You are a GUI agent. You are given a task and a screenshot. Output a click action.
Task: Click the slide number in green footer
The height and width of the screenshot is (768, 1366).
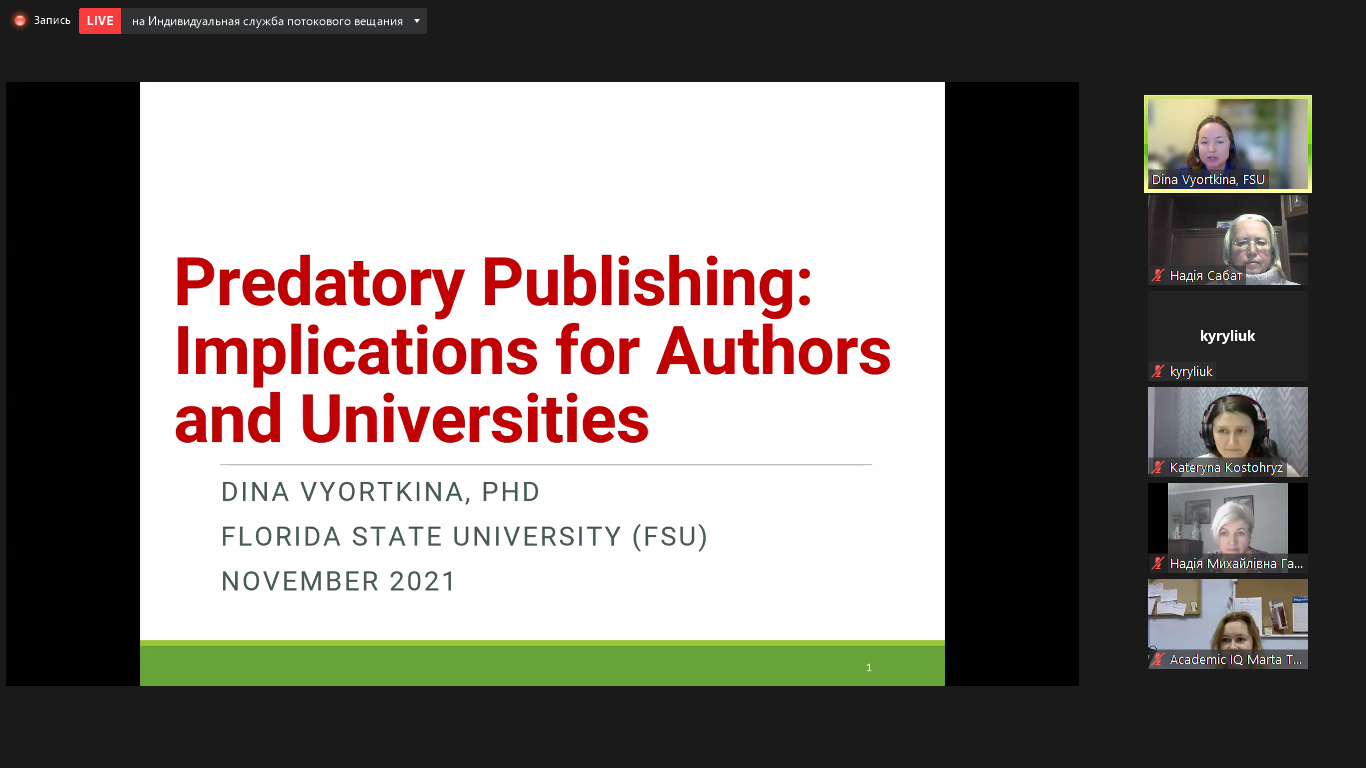point(869,667)
